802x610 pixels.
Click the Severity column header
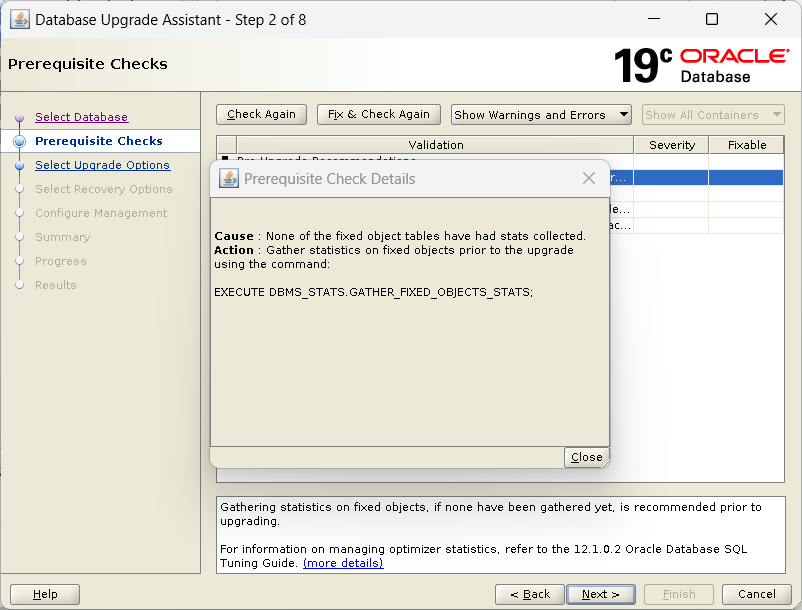(x=671, y=145)
